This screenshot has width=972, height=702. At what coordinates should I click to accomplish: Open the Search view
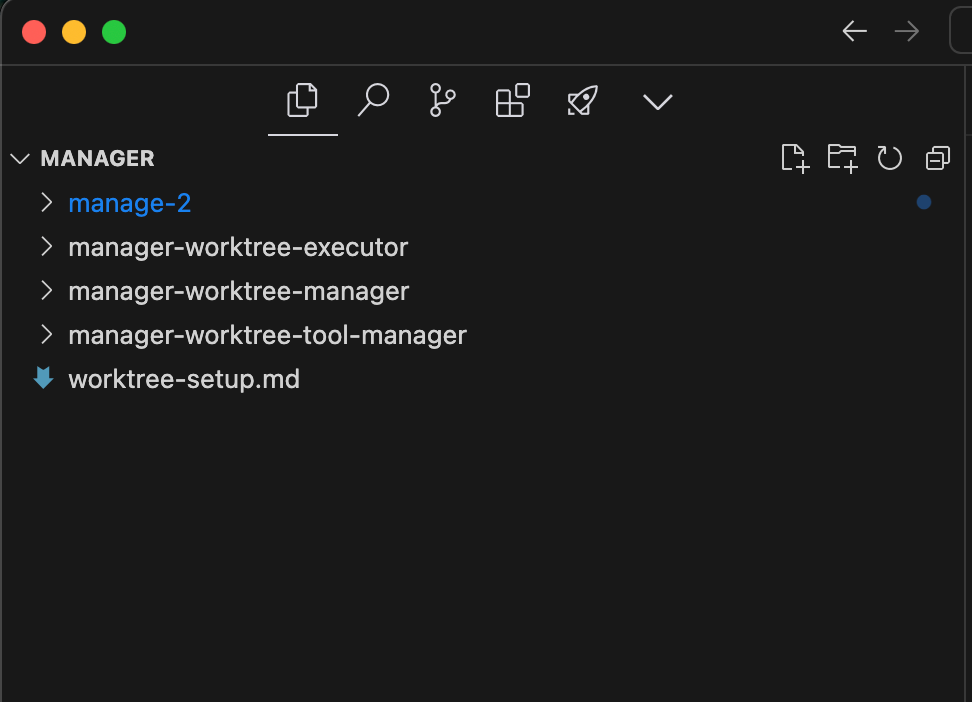(x=373, y=100)
